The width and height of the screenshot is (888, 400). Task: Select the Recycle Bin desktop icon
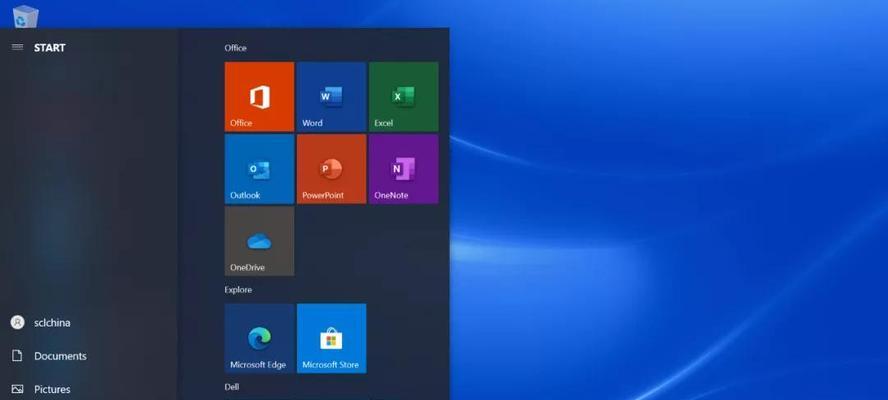tap(25, 16)
